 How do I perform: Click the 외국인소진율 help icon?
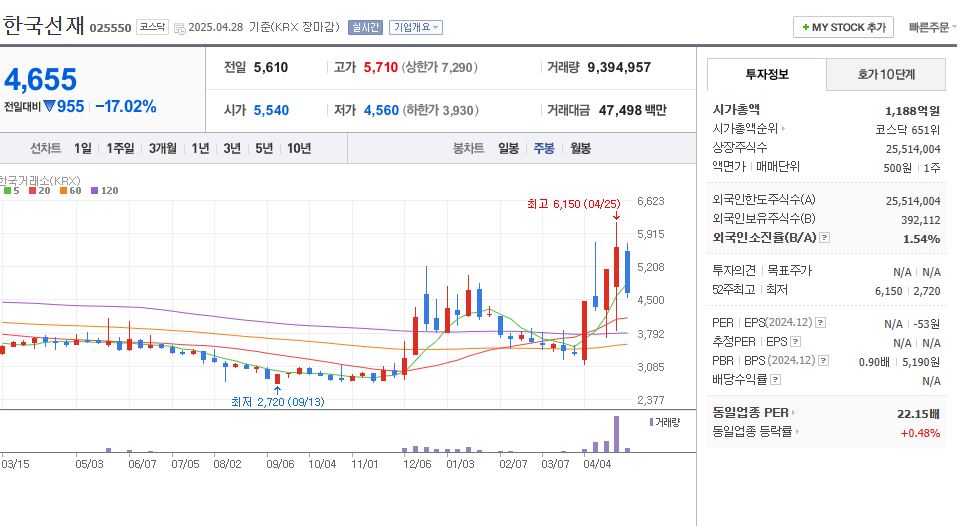pyautogui.click(x=824, y=237)
